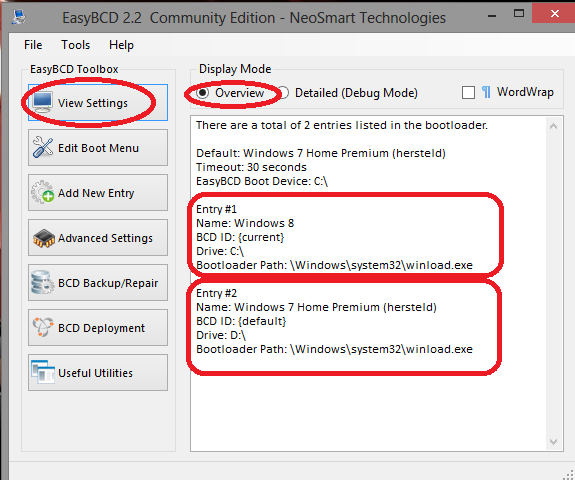Open the Tools menu

(x=75, y=45)
